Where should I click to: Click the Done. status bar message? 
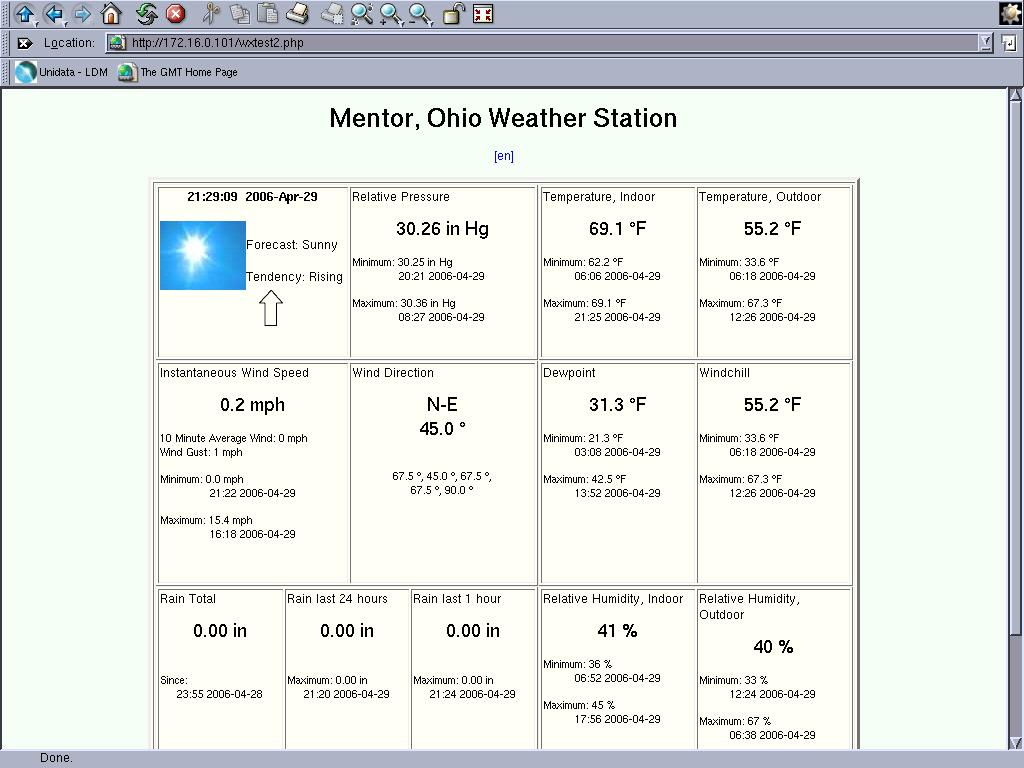coord(56,758)
